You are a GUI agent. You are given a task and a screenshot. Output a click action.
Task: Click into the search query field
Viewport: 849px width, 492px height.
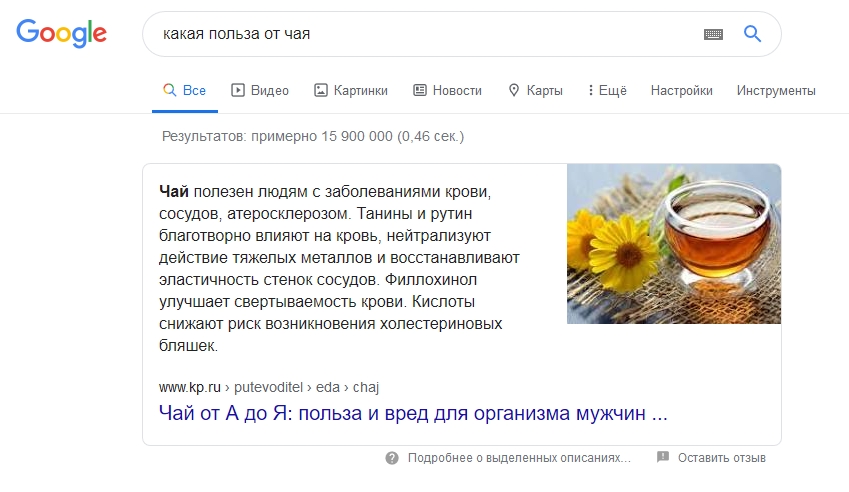[x=420, y=34]
